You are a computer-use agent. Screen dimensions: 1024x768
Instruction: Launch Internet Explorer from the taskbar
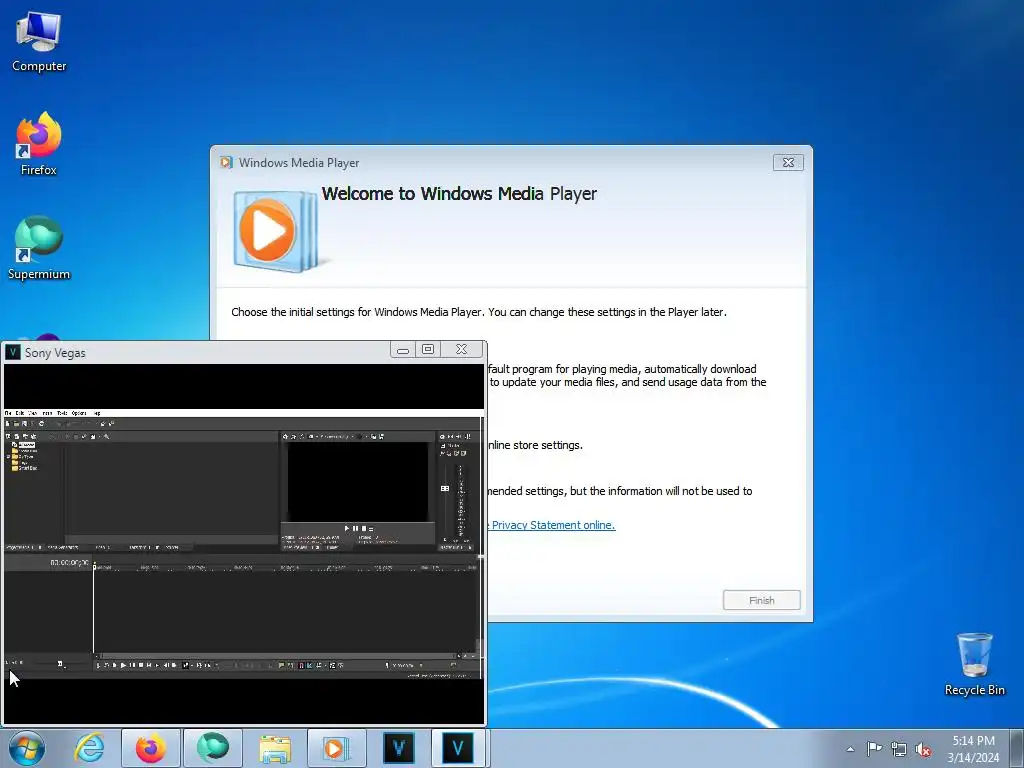[89, 748]
